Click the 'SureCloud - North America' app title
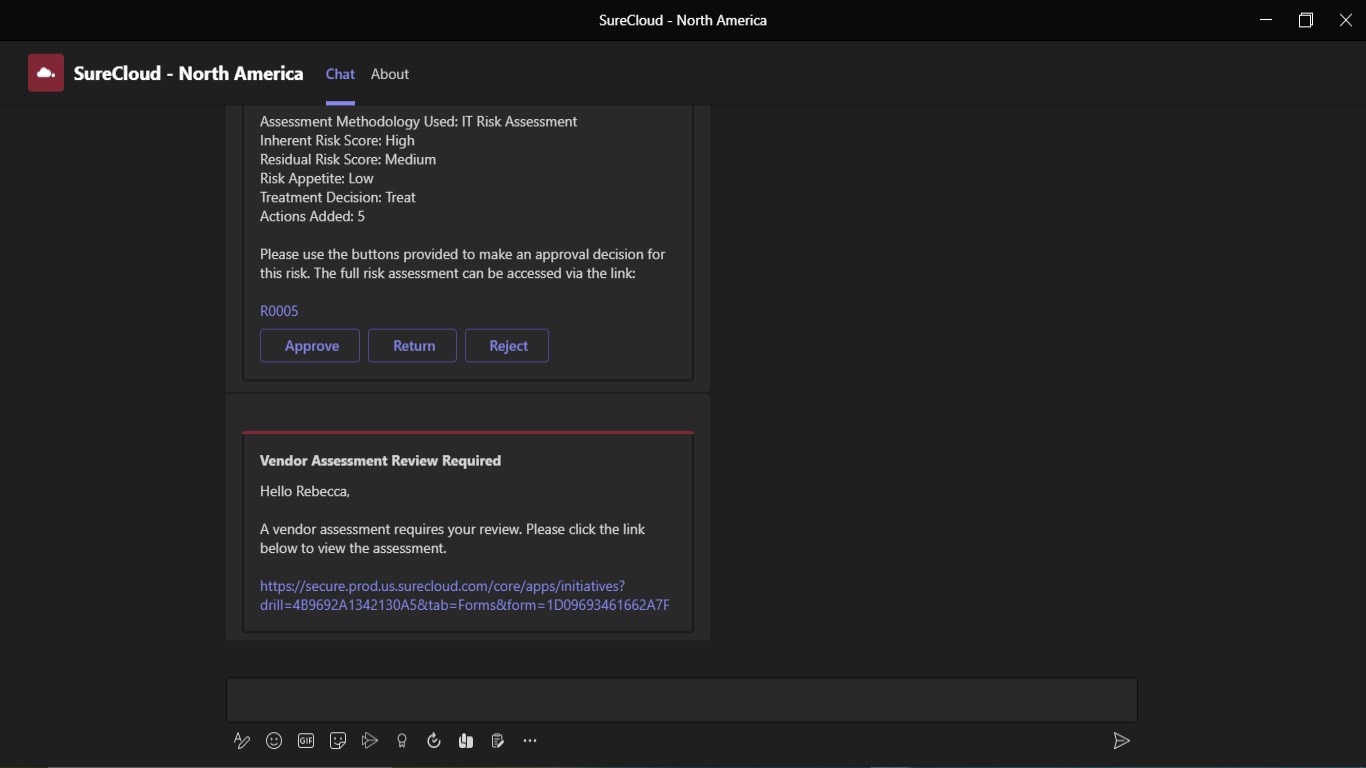 pyautogui.click(x=188, y=73)
